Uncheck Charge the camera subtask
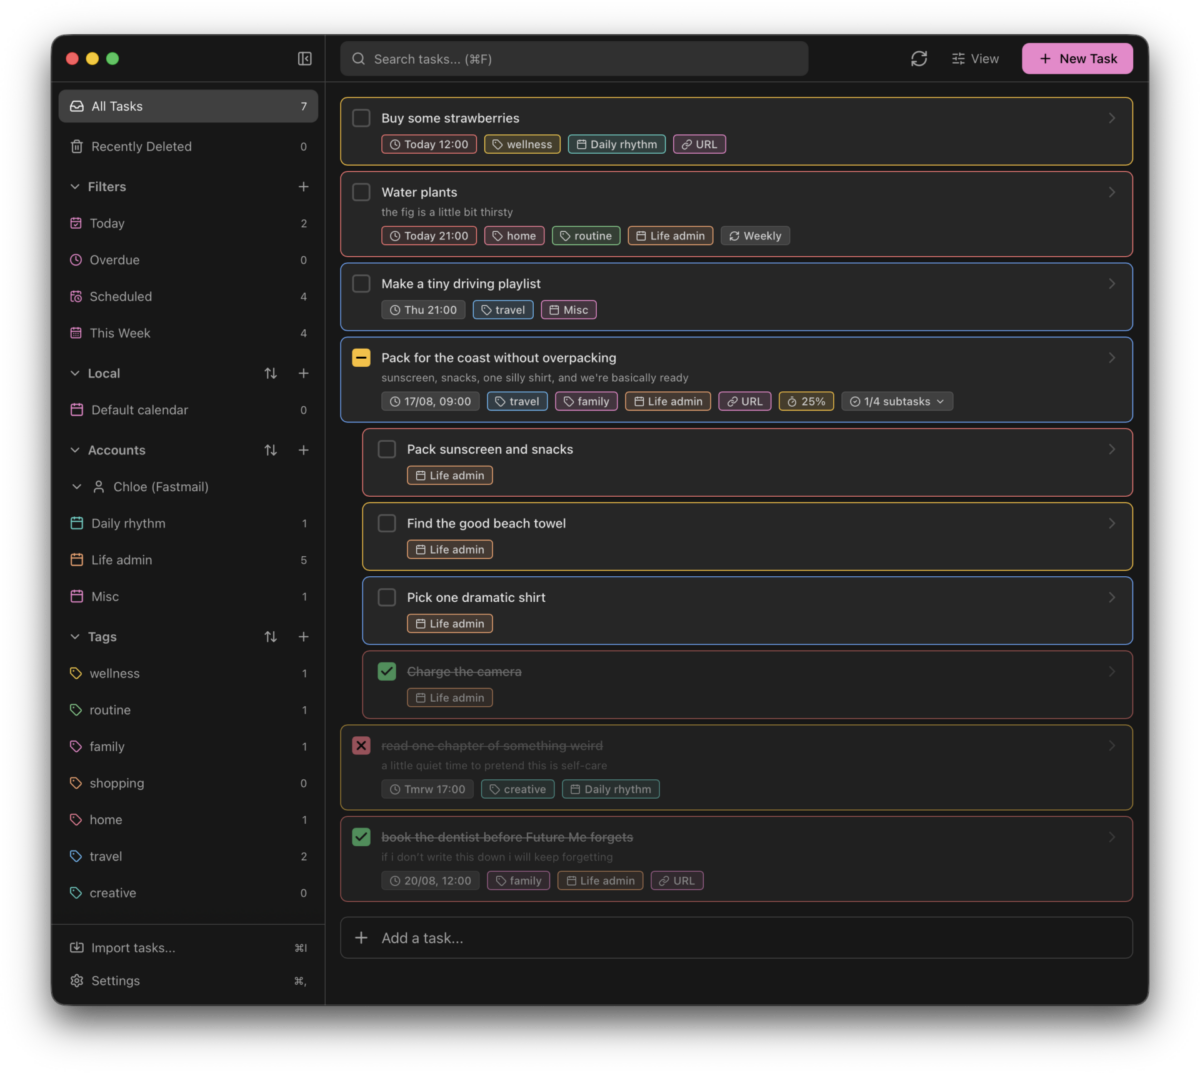 pos(387,672)
